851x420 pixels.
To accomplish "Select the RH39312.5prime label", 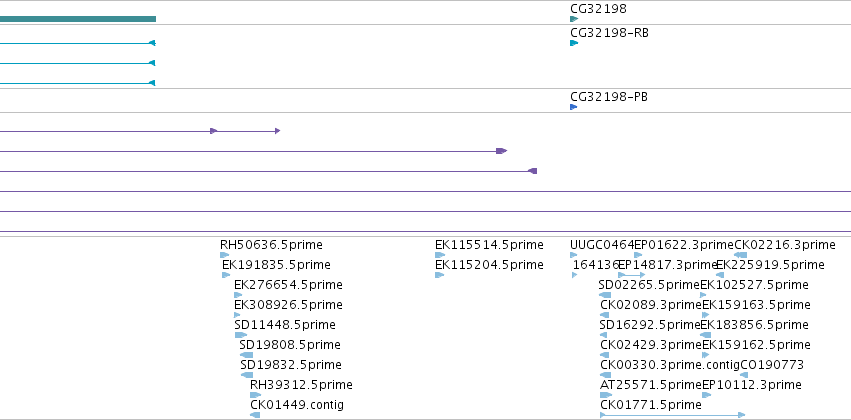I will tap(301, 385).
